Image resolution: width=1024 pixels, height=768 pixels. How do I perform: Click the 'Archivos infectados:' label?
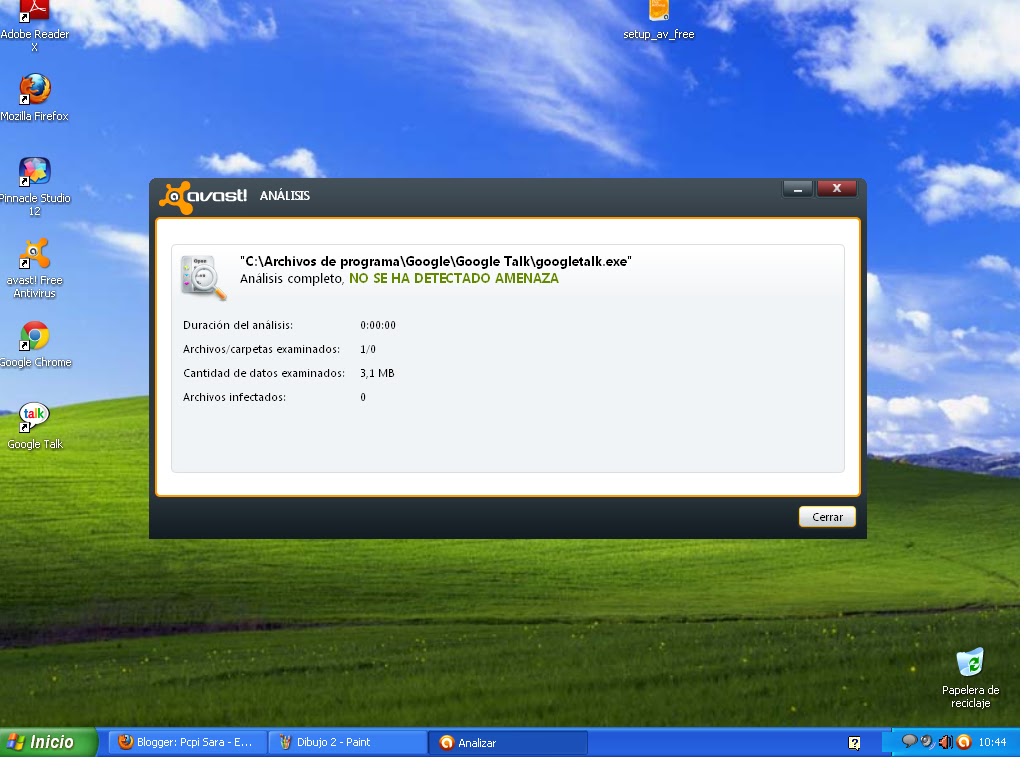(234, 398)
